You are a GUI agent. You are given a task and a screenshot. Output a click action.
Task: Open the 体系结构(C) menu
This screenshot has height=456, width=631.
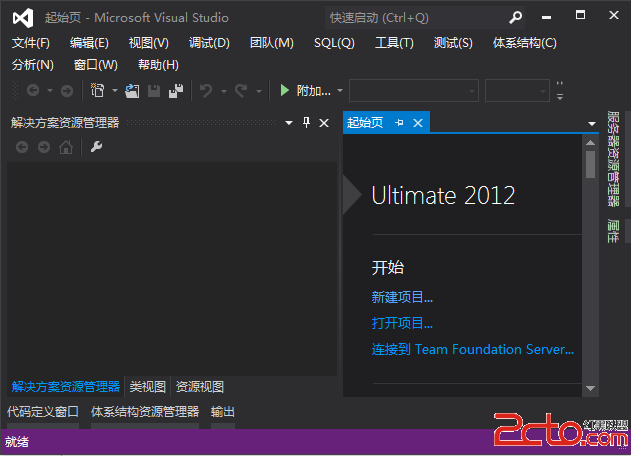point(525,43)
